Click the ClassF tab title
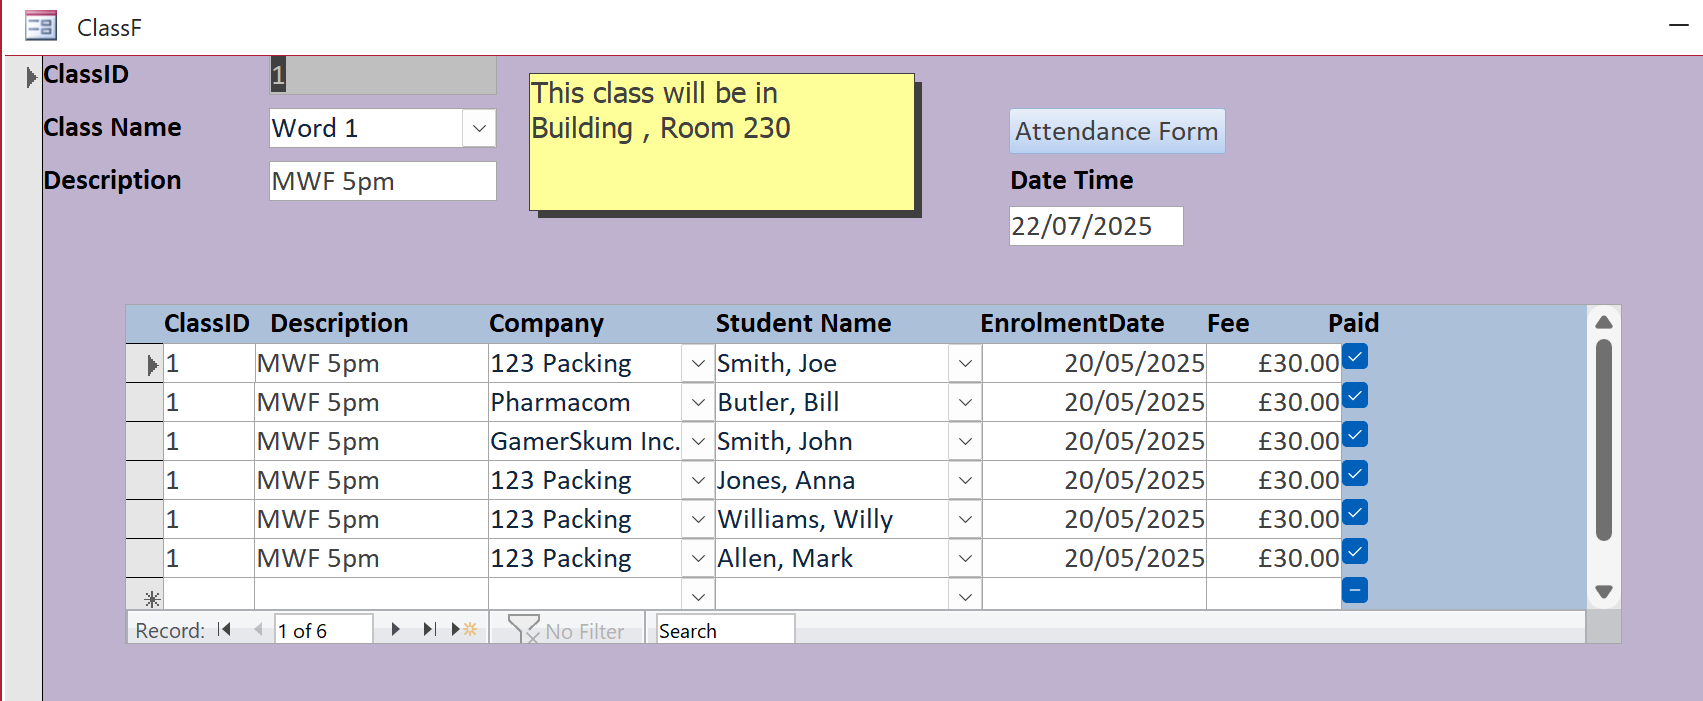 pyautogui.click(x=109, y=28)
